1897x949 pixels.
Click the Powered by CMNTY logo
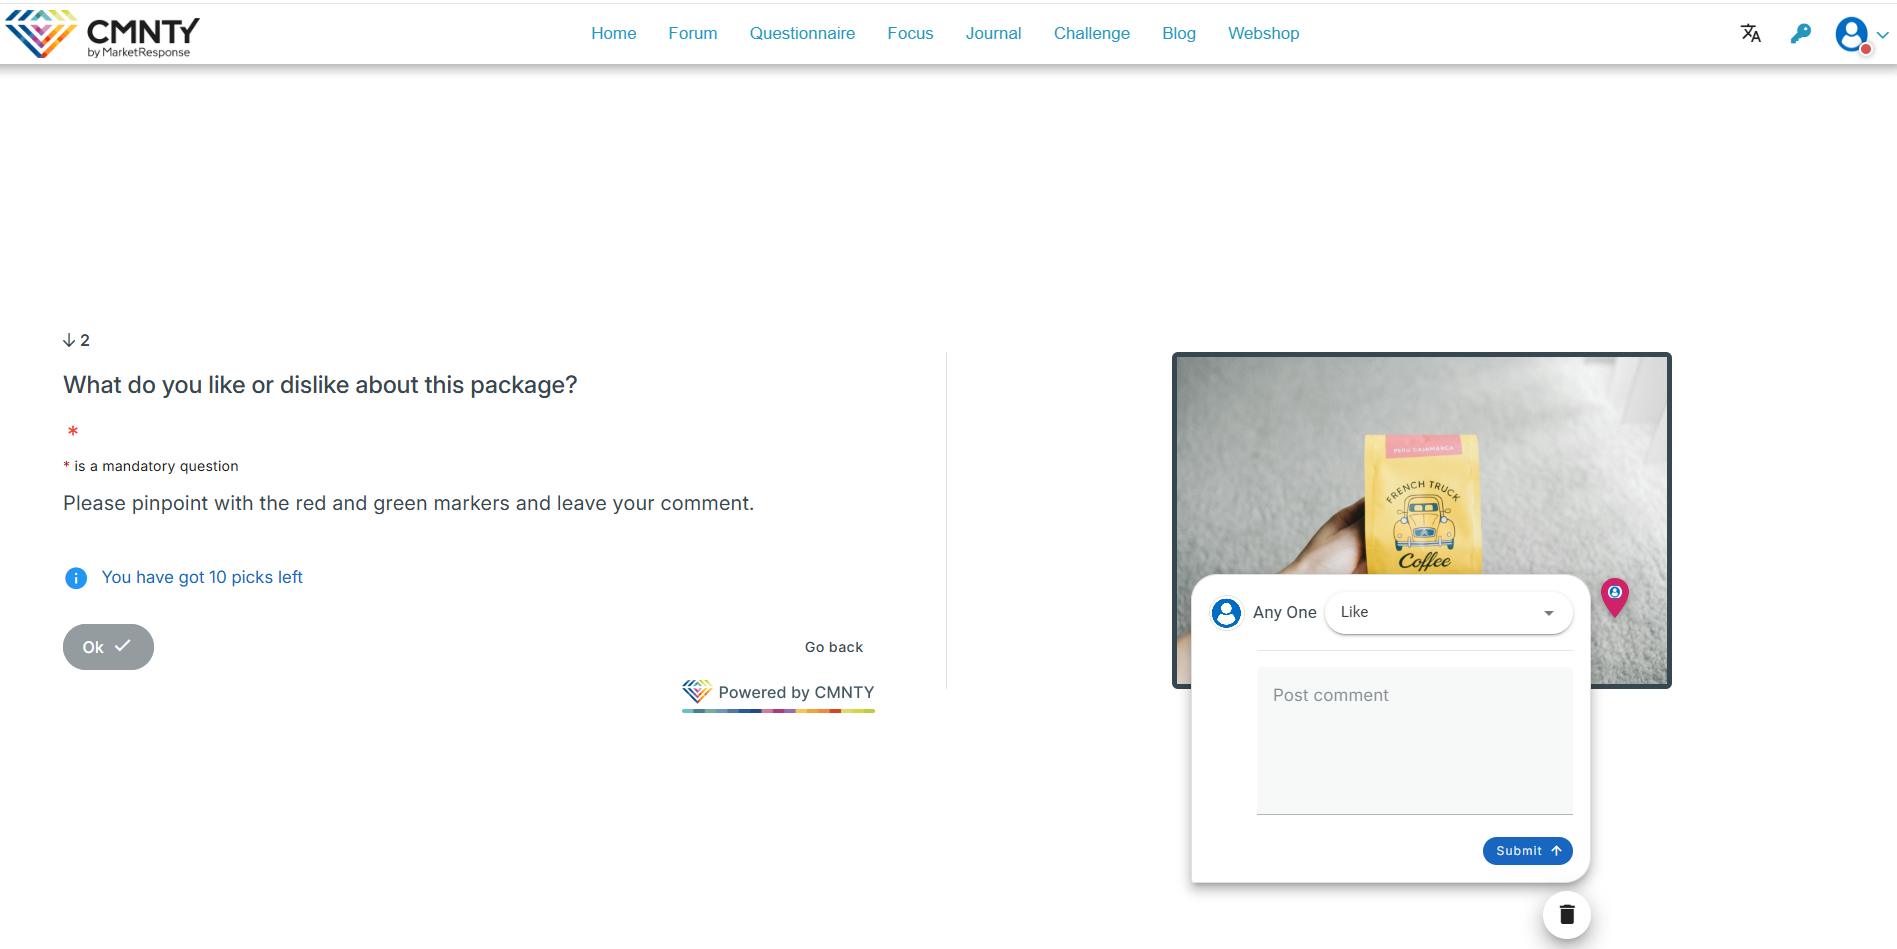[x=778, y=692]
